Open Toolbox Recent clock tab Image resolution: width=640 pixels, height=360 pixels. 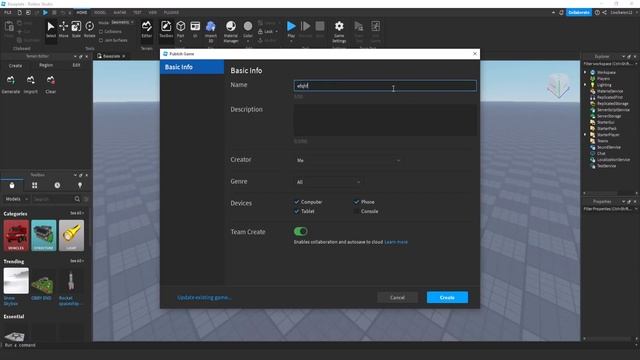point(57,185)
